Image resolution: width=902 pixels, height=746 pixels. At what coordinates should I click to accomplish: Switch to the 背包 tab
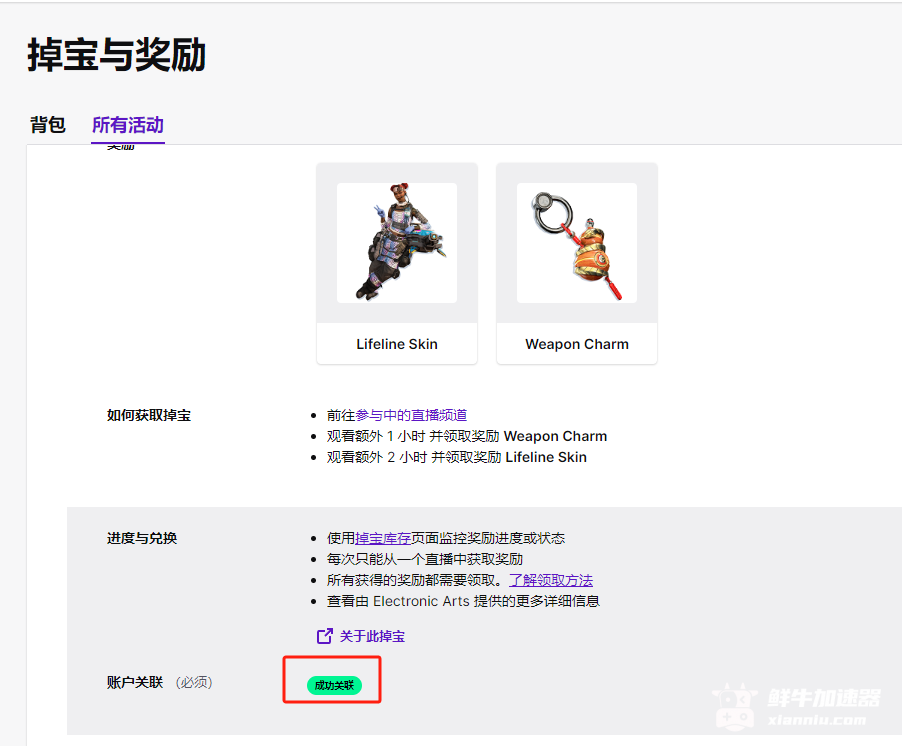(x=48, y=125)
